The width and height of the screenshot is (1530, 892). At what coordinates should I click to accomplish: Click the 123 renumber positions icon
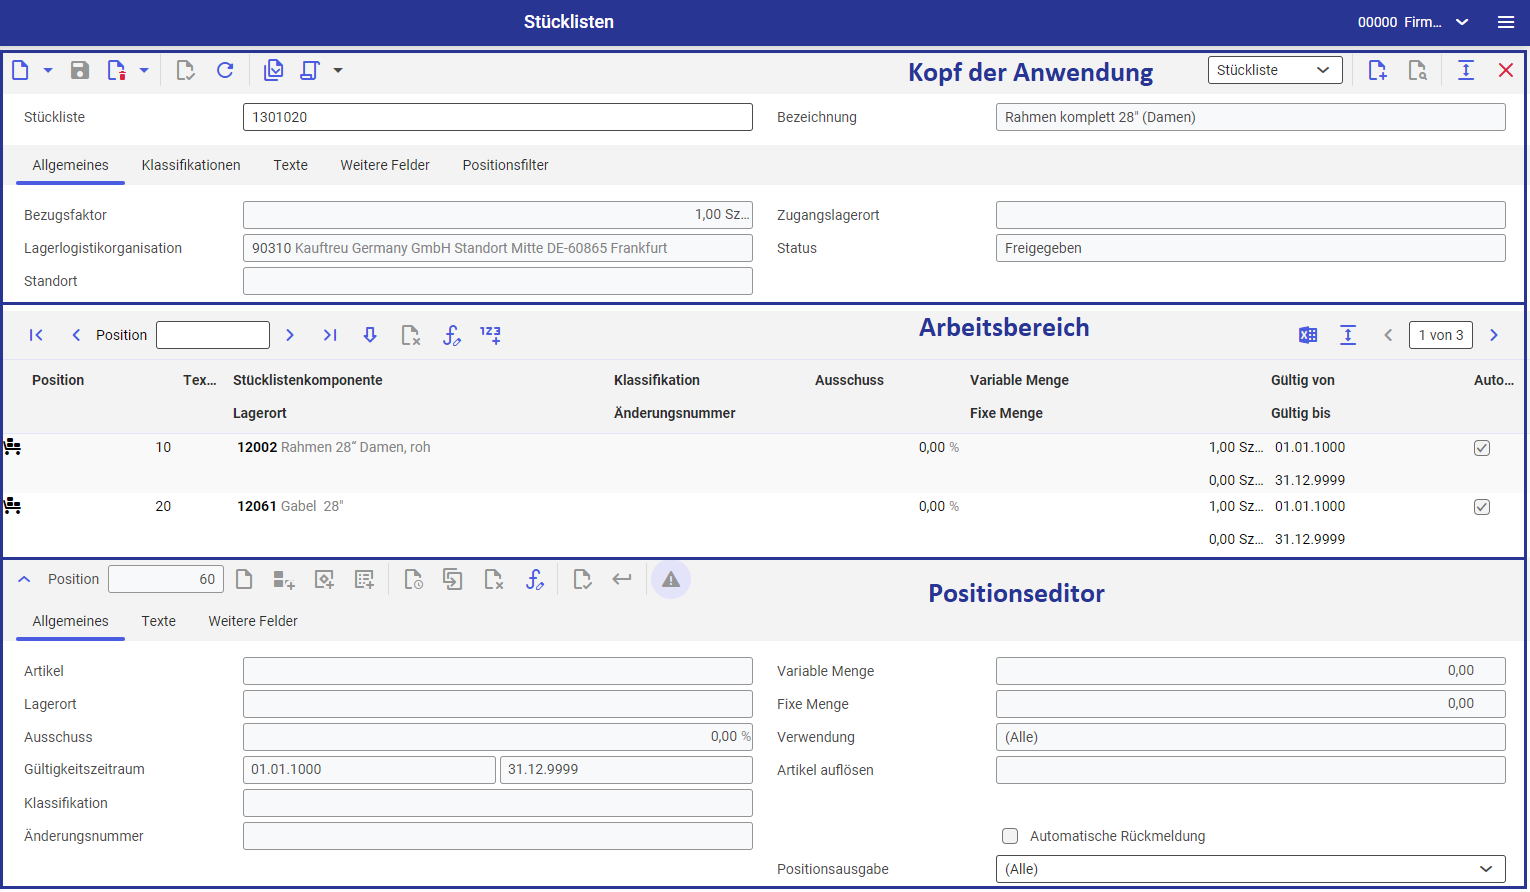(490, 335)
